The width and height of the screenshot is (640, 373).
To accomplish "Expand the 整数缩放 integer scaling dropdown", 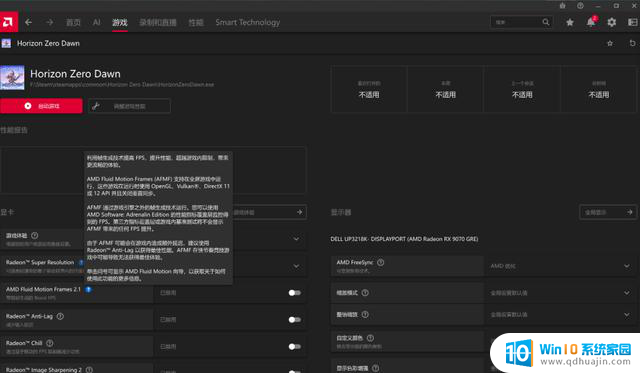I will (627, 315).
